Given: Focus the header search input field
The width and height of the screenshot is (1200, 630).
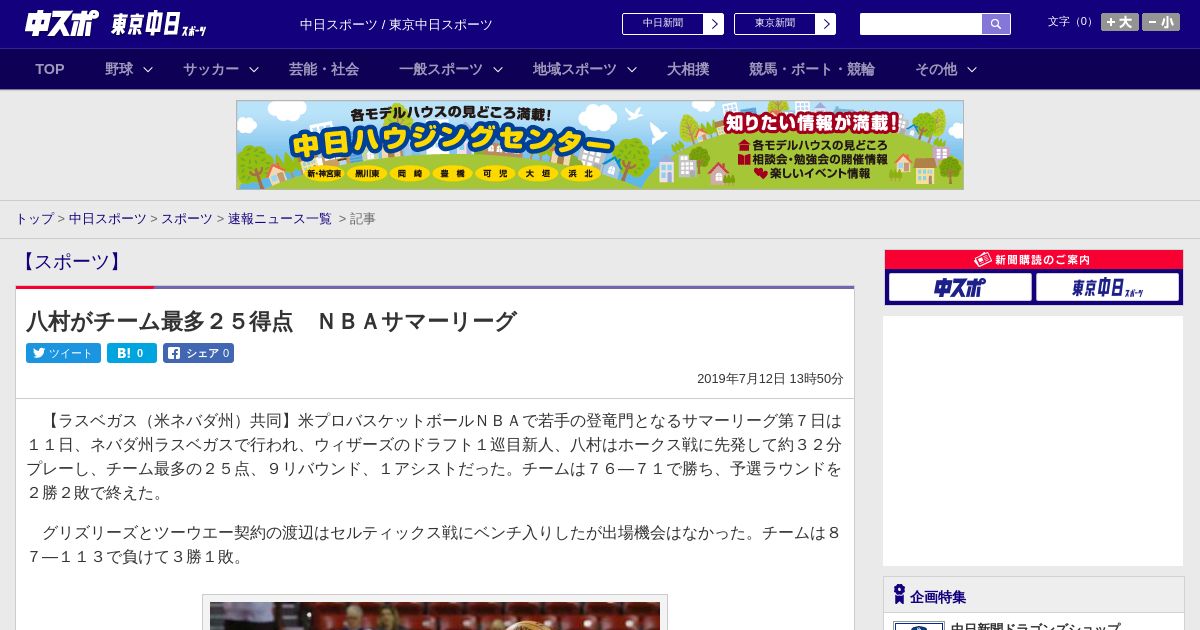Looking at the screenshot, I should pos(921,24).
